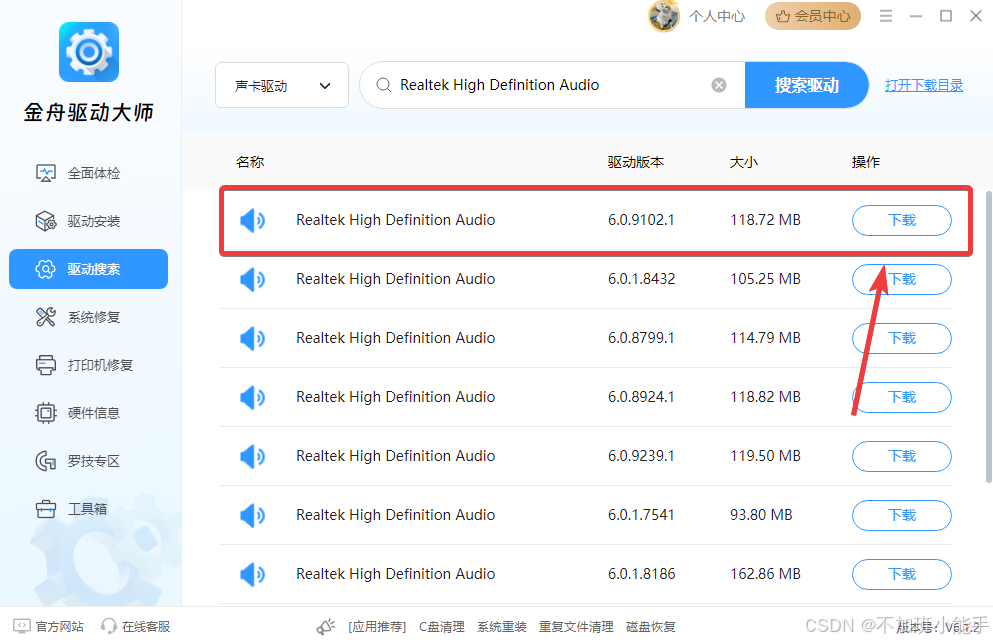Open 打印机修复 printer repair section
Viewport: 993px width, 643px height.
click(x=88, y=365)
